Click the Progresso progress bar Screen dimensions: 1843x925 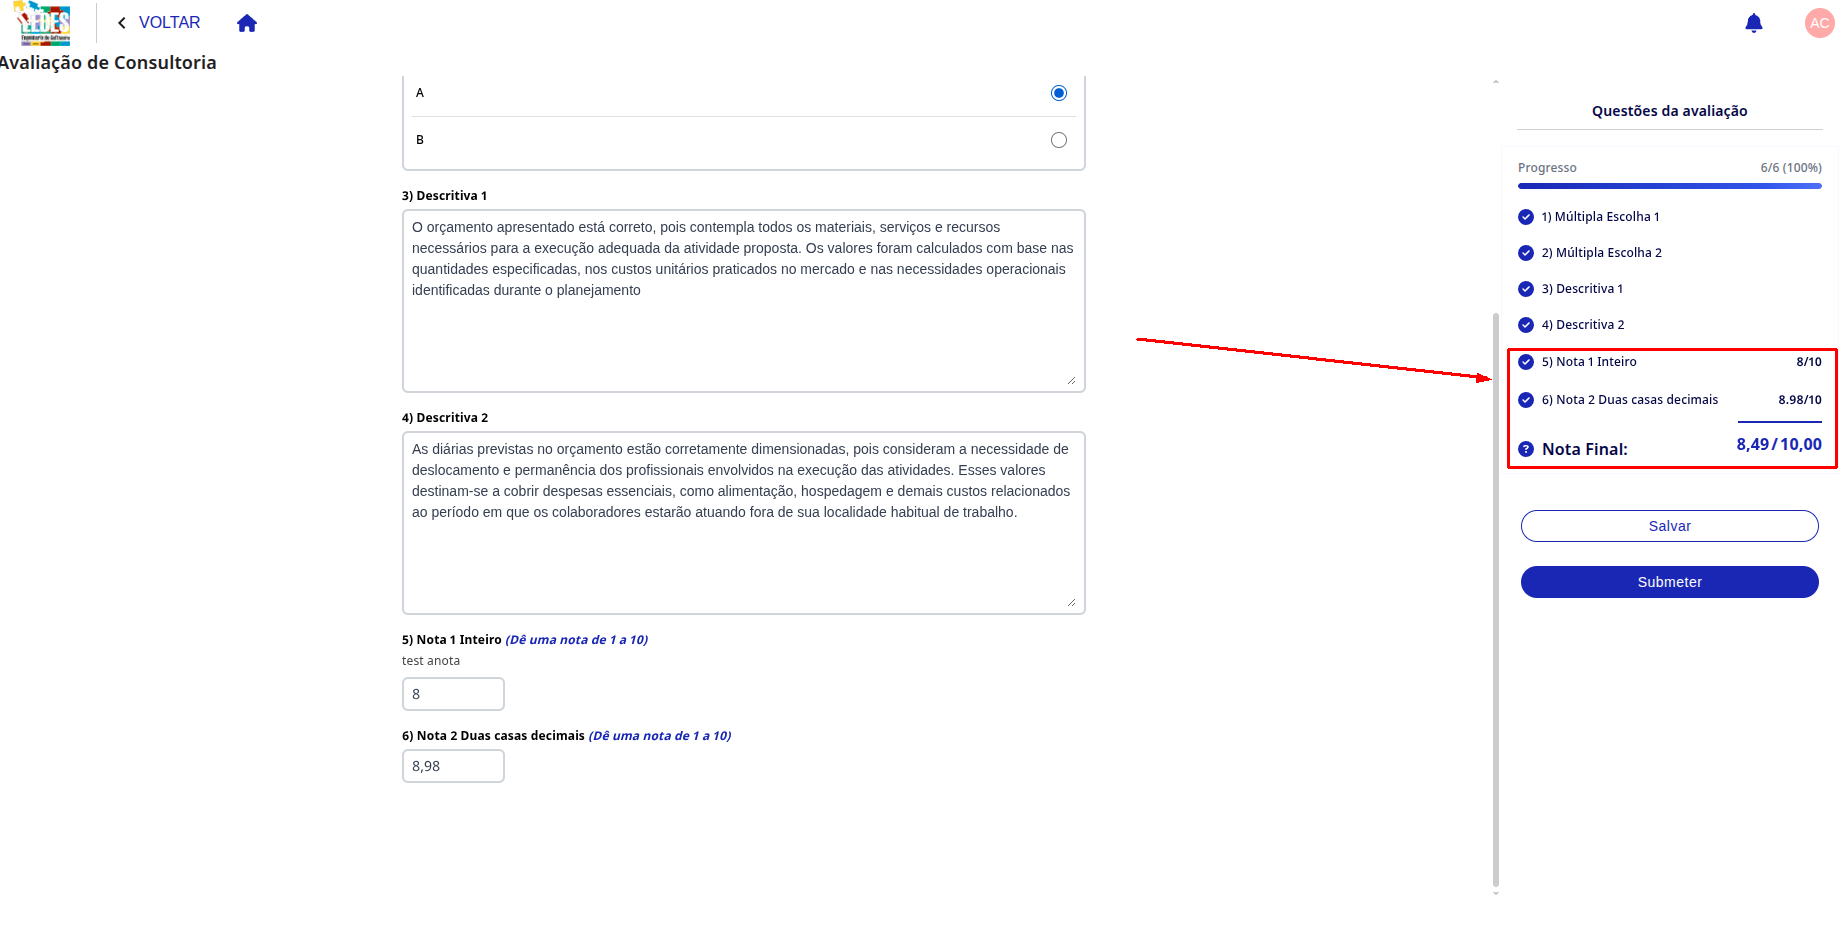coord(1669,186)
